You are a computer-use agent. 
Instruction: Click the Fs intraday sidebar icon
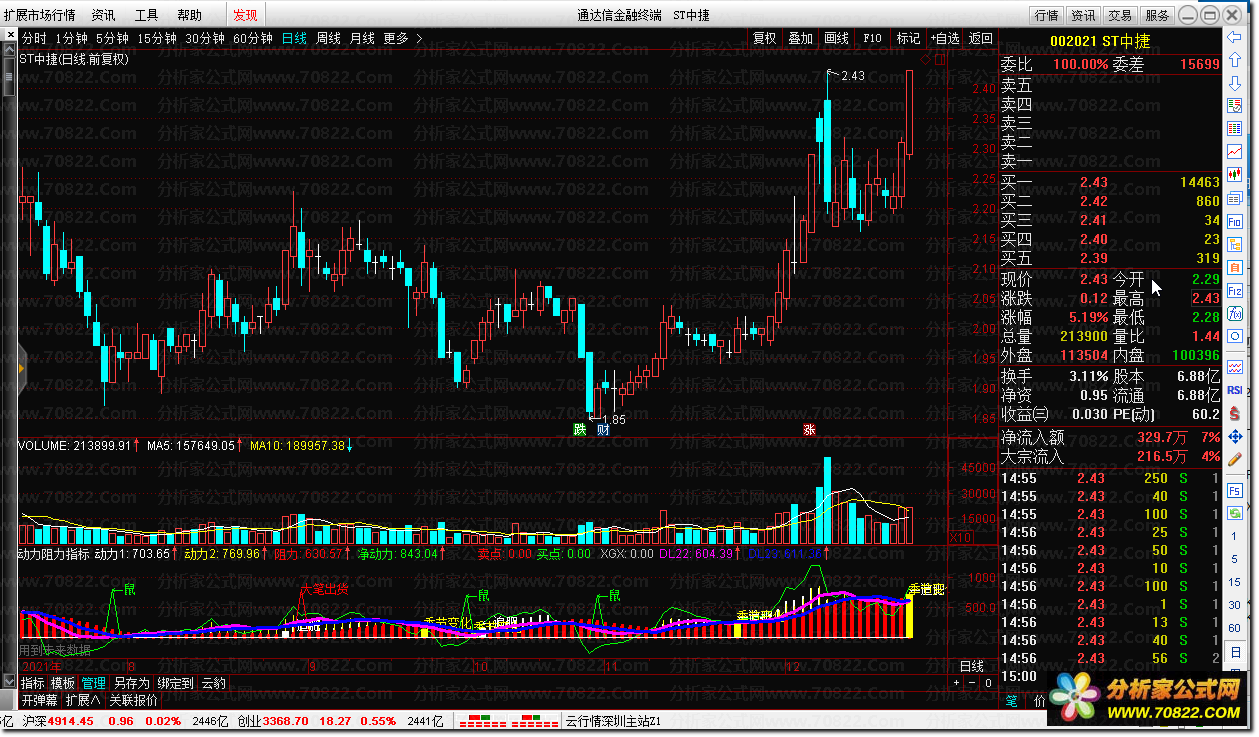[x=1234, y=491]
